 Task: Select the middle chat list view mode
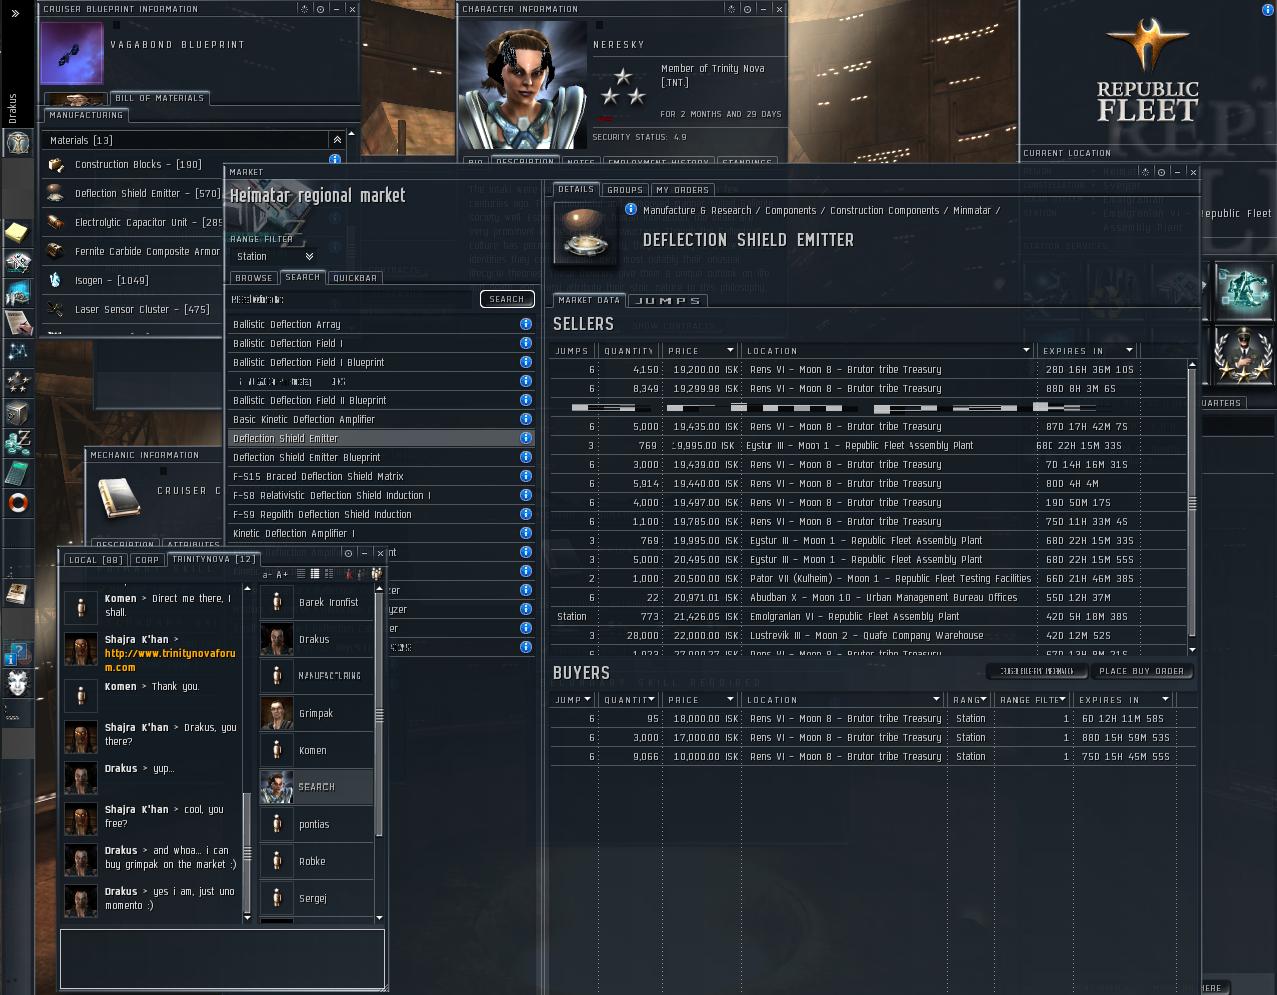(314, 574)
